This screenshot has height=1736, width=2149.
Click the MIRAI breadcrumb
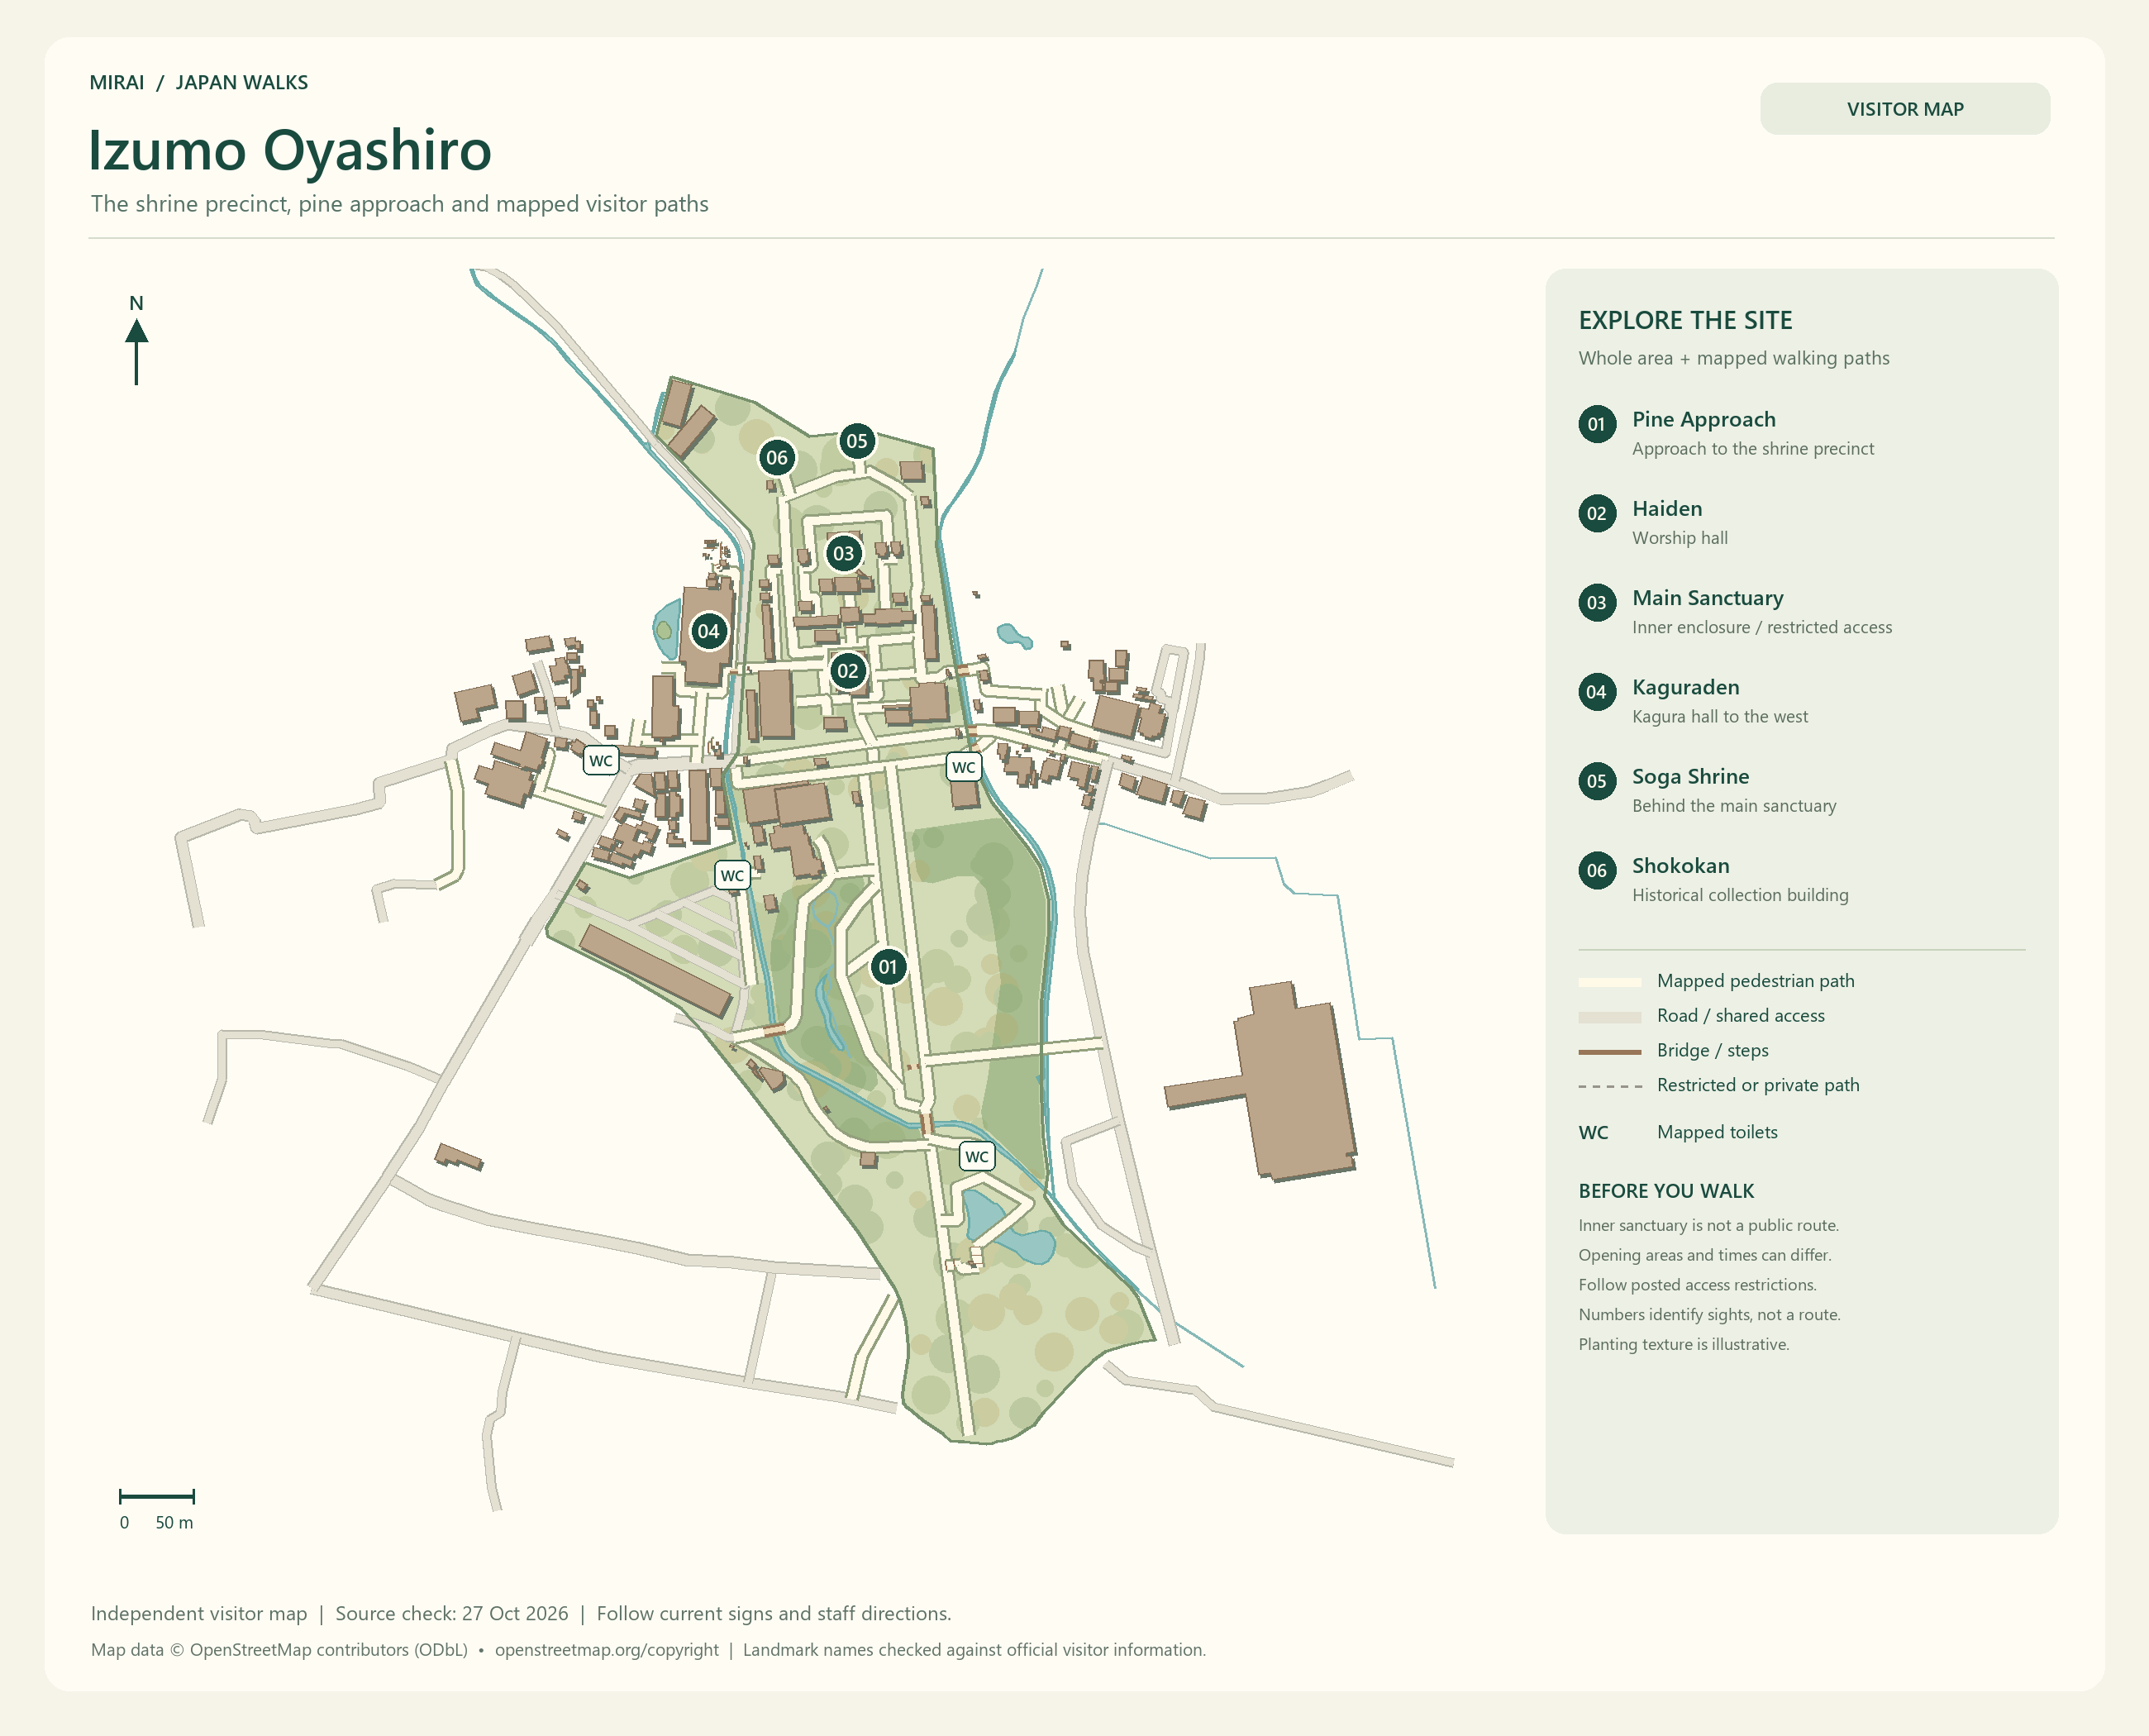pyautogui.click(x=117, y=82)
